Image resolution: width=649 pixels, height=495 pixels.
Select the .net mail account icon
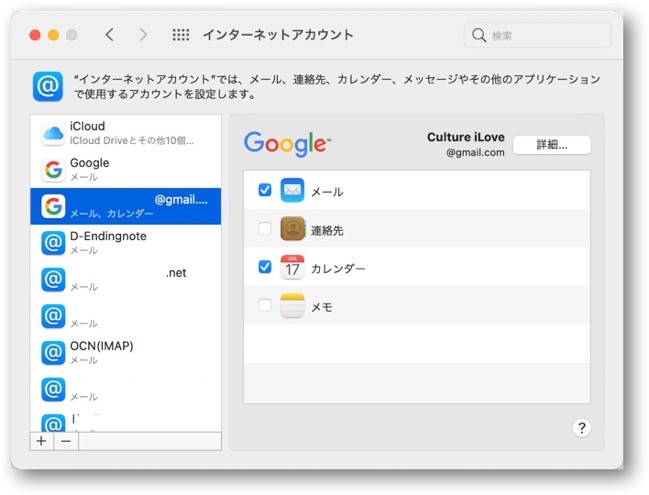(x=53, y=279)
